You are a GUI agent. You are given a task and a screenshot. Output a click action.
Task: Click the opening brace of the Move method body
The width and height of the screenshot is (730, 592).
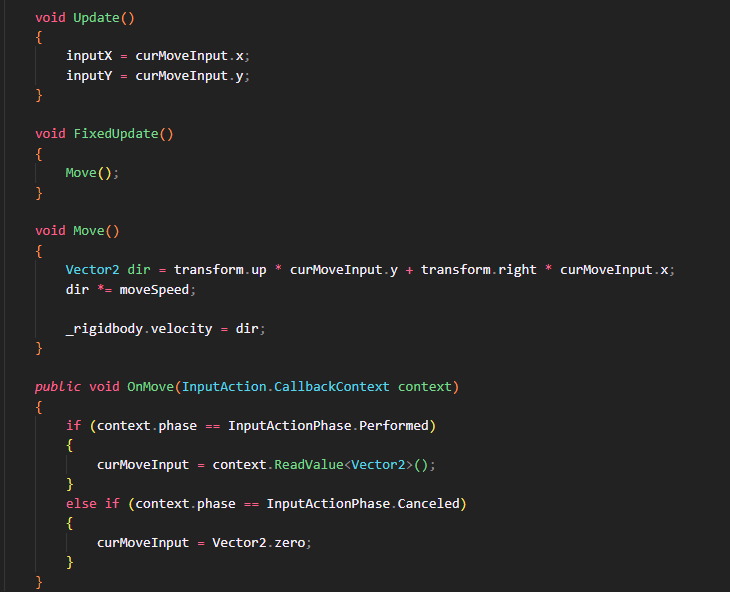(x=39, y=251)
